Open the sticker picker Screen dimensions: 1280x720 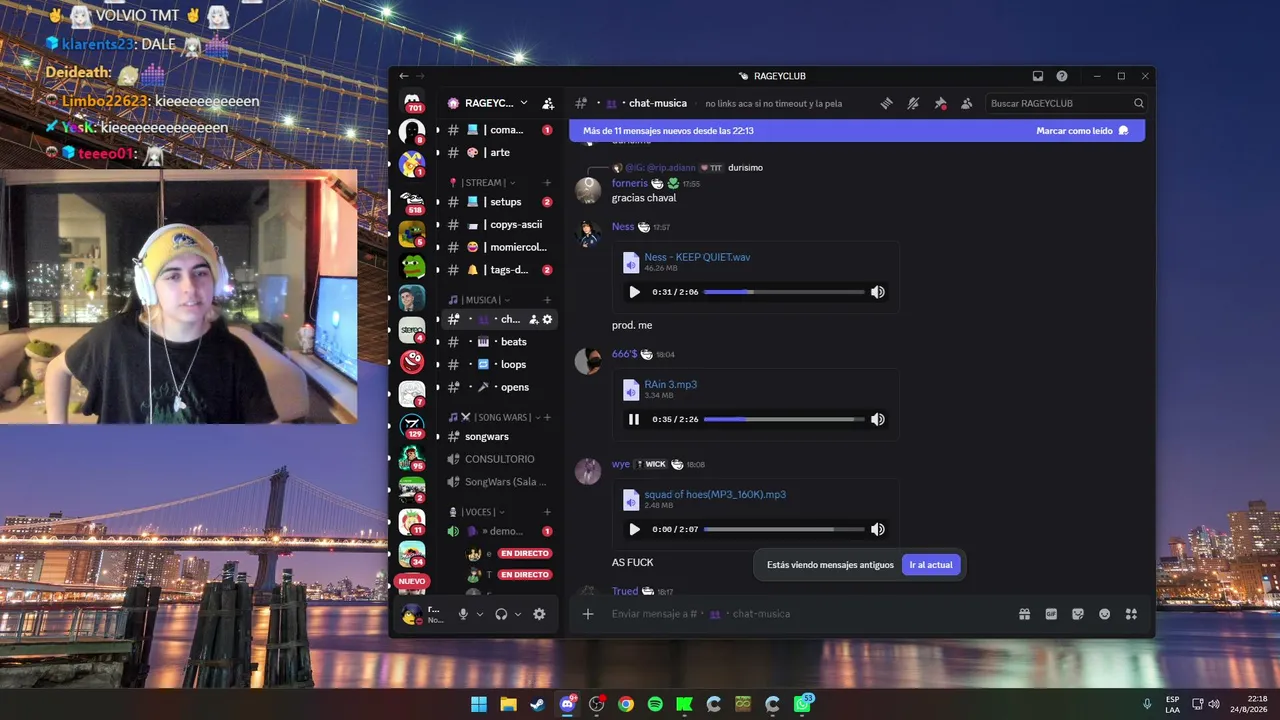[x=1078, y=614]
